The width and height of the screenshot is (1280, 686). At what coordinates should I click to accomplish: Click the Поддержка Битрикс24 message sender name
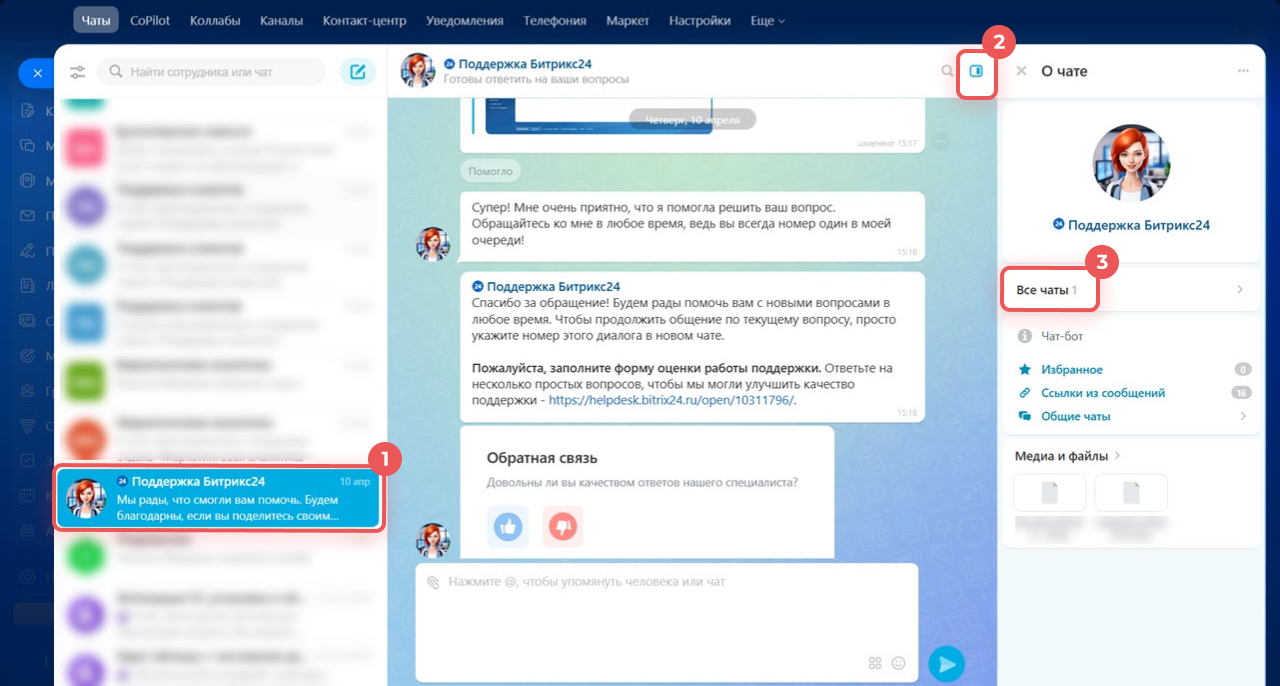(x=546, y=287)
